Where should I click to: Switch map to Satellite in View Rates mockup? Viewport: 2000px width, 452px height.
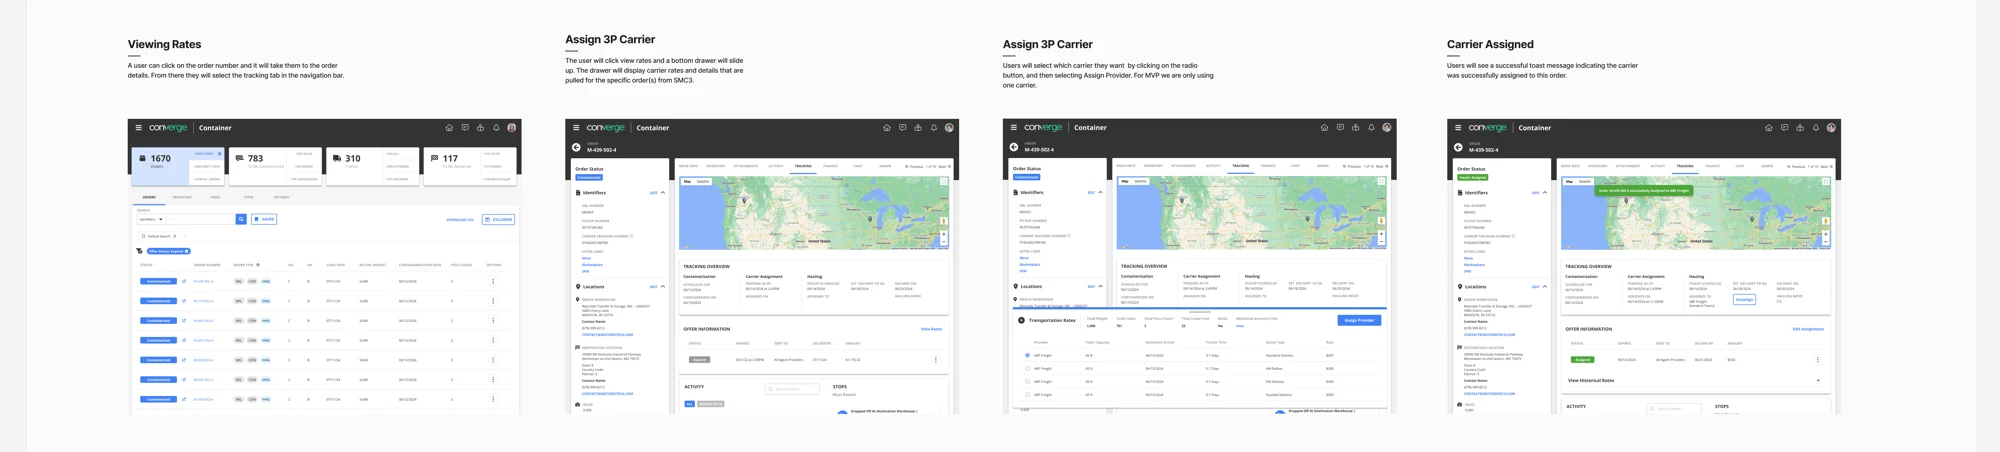click(x=703, y=181)
